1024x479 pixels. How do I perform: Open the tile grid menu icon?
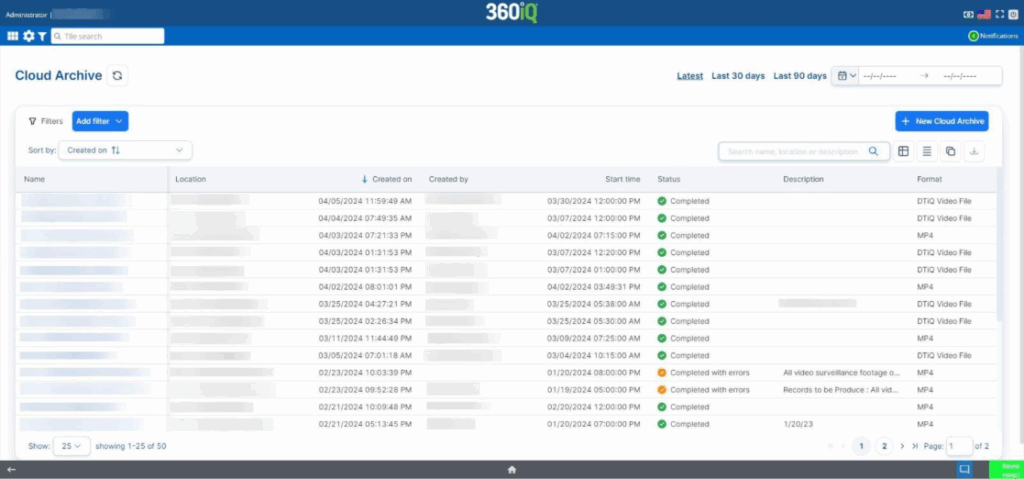point(13,36)
